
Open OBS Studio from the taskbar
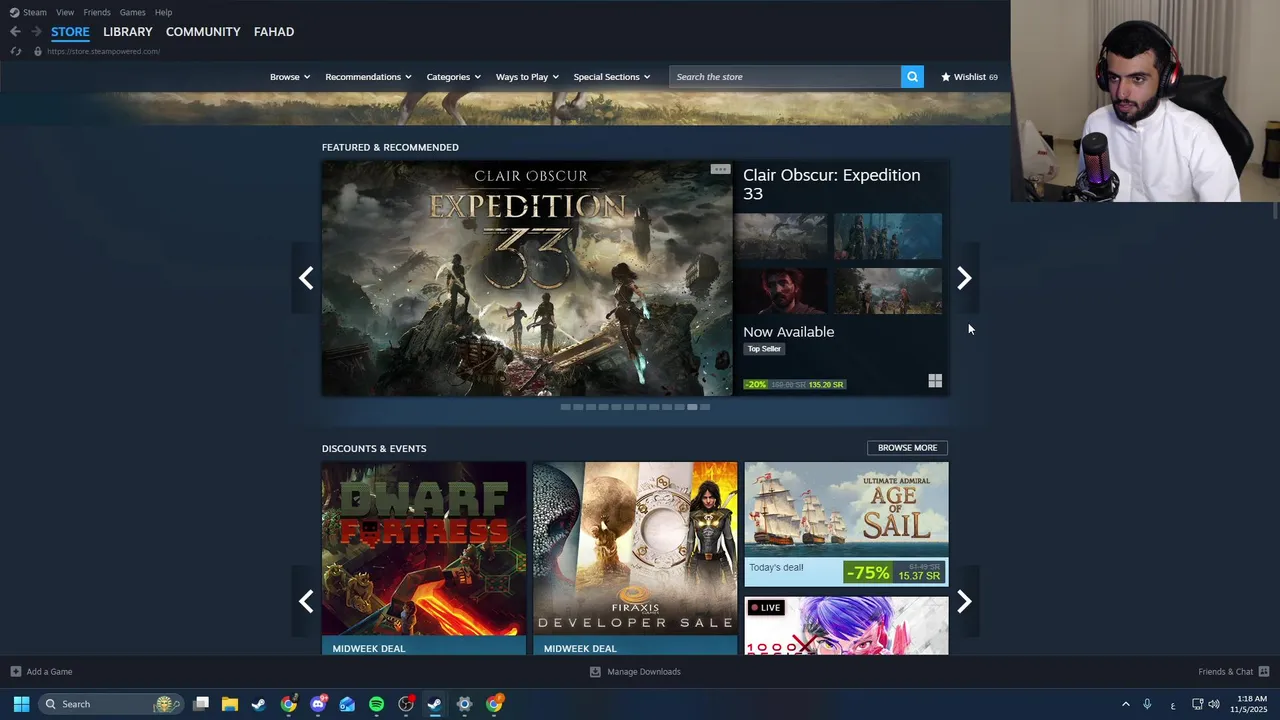coord(405,704)
